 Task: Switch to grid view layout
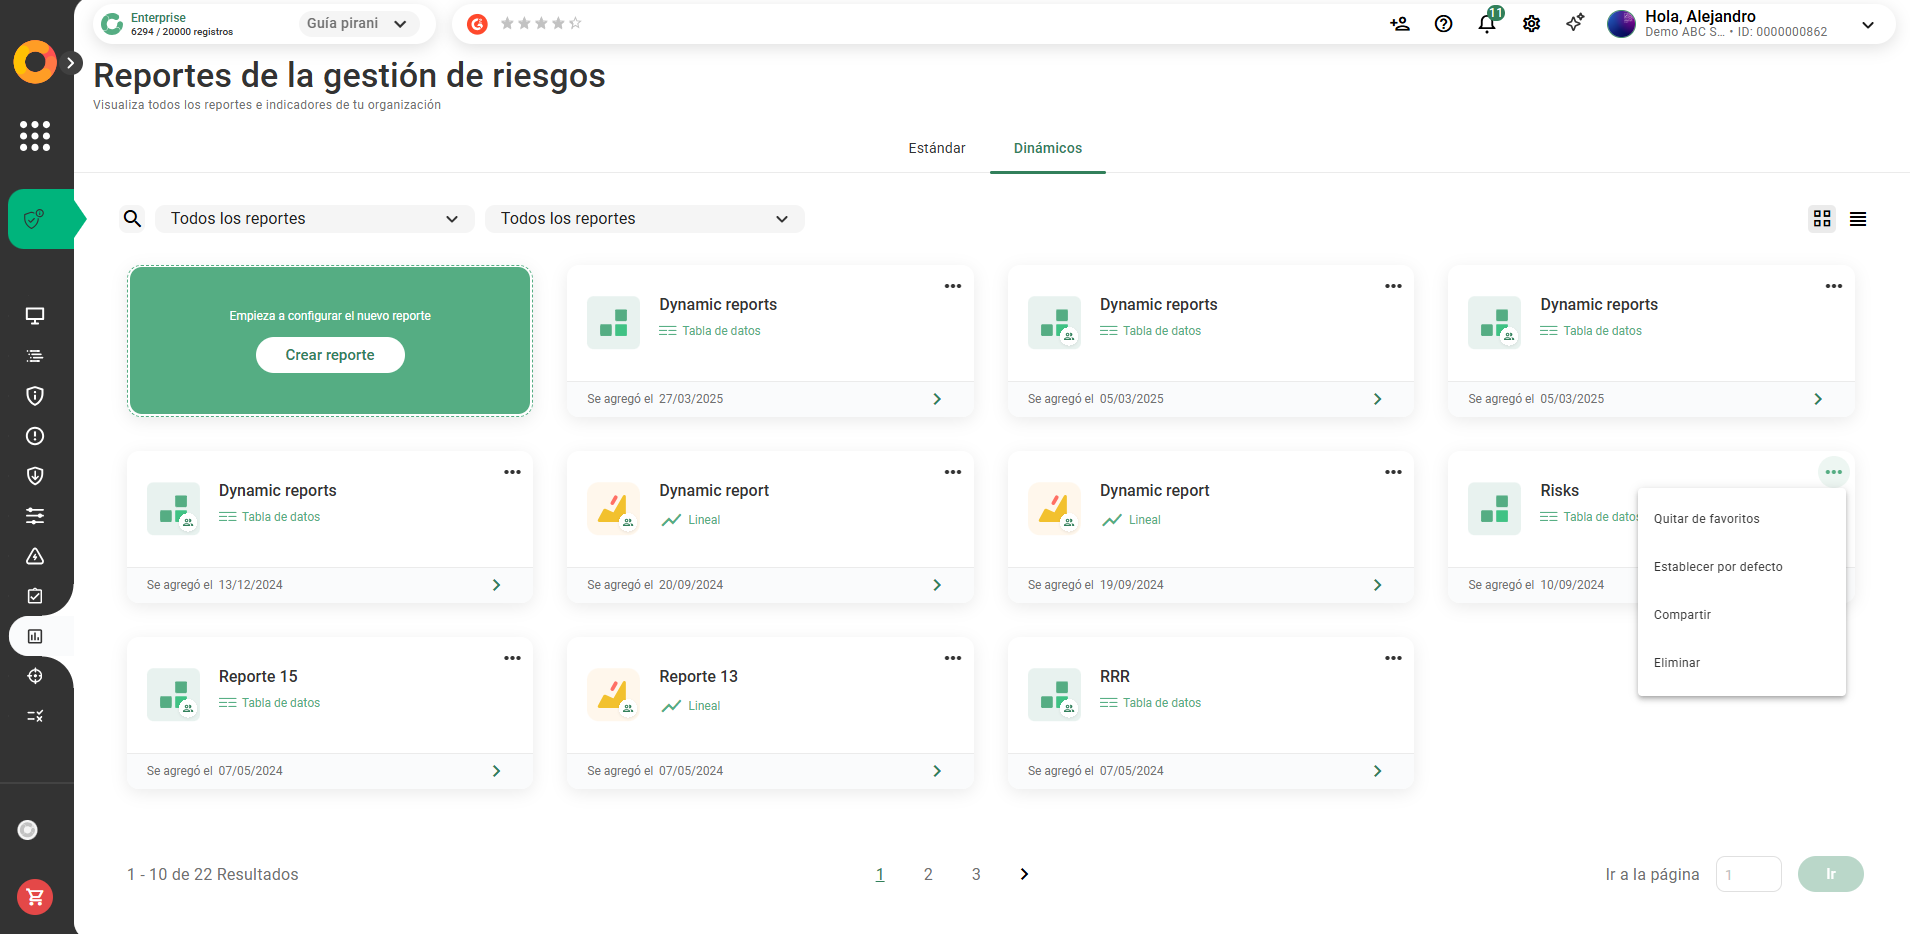[1822, 219]
